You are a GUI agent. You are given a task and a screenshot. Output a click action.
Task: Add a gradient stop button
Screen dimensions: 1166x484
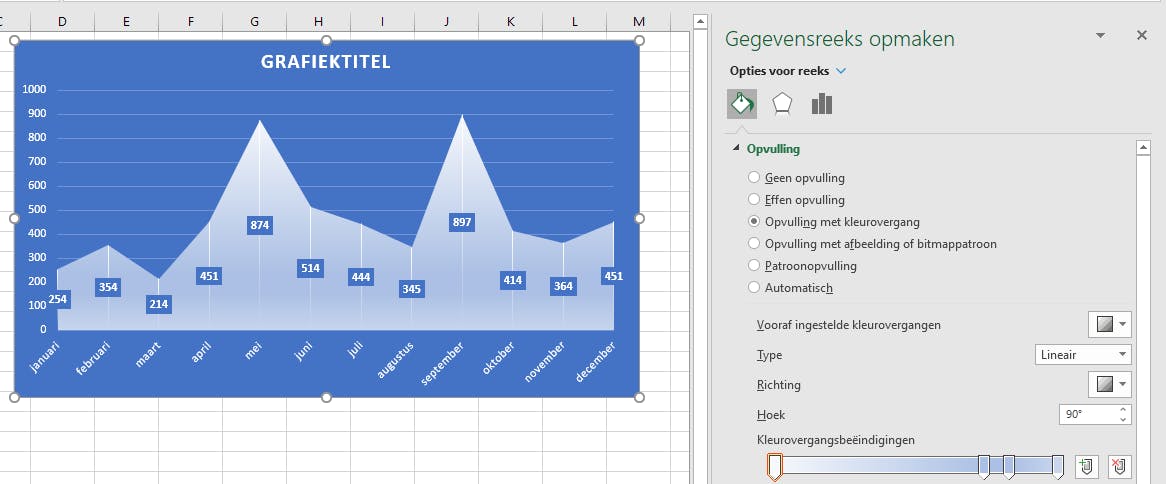1086,467
